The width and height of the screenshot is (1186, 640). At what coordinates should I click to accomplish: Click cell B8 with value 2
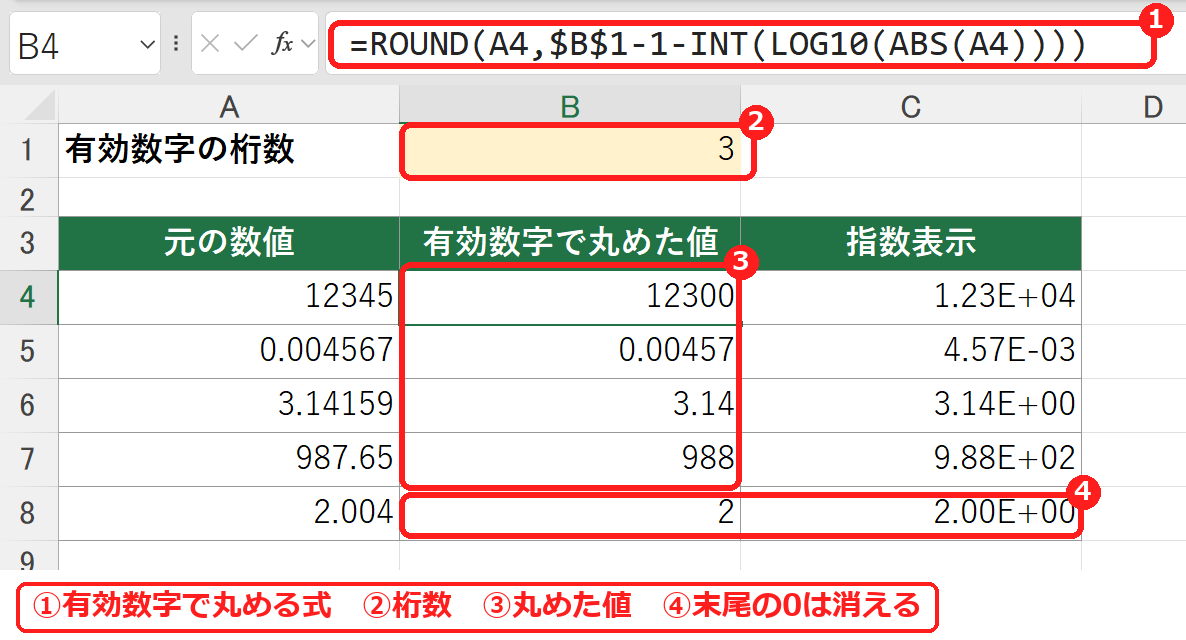(x=570, y=513)
